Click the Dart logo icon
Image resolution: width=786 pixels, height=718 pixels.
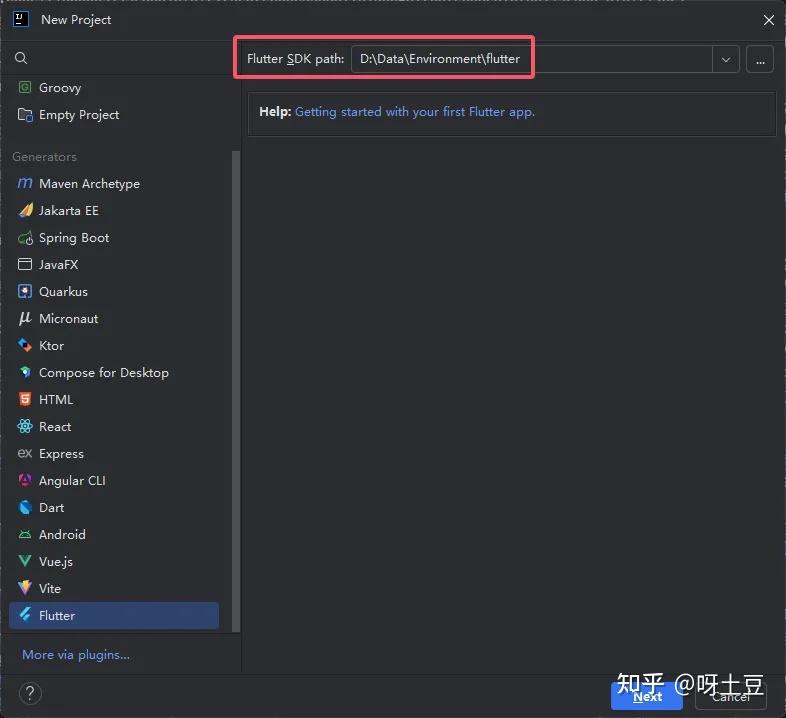pos(25,507)
